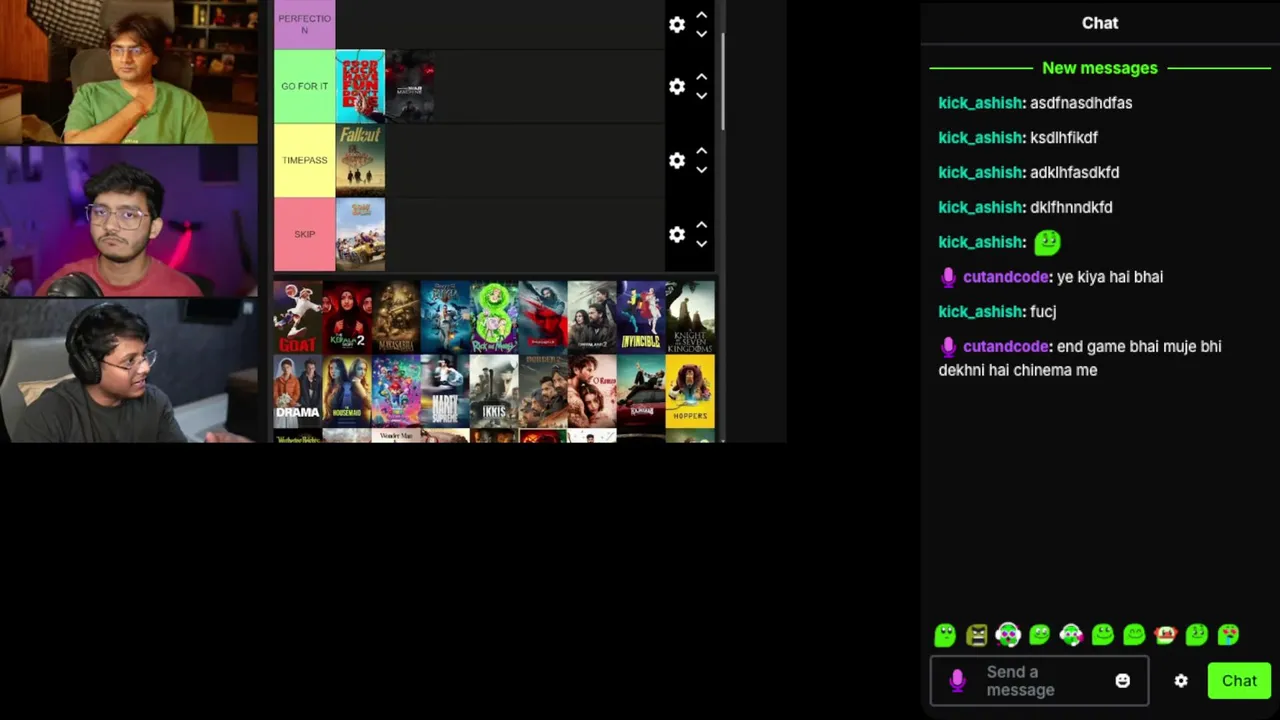Insert the angry olive face emote
1280x720 pixels.
coord(976,634)
